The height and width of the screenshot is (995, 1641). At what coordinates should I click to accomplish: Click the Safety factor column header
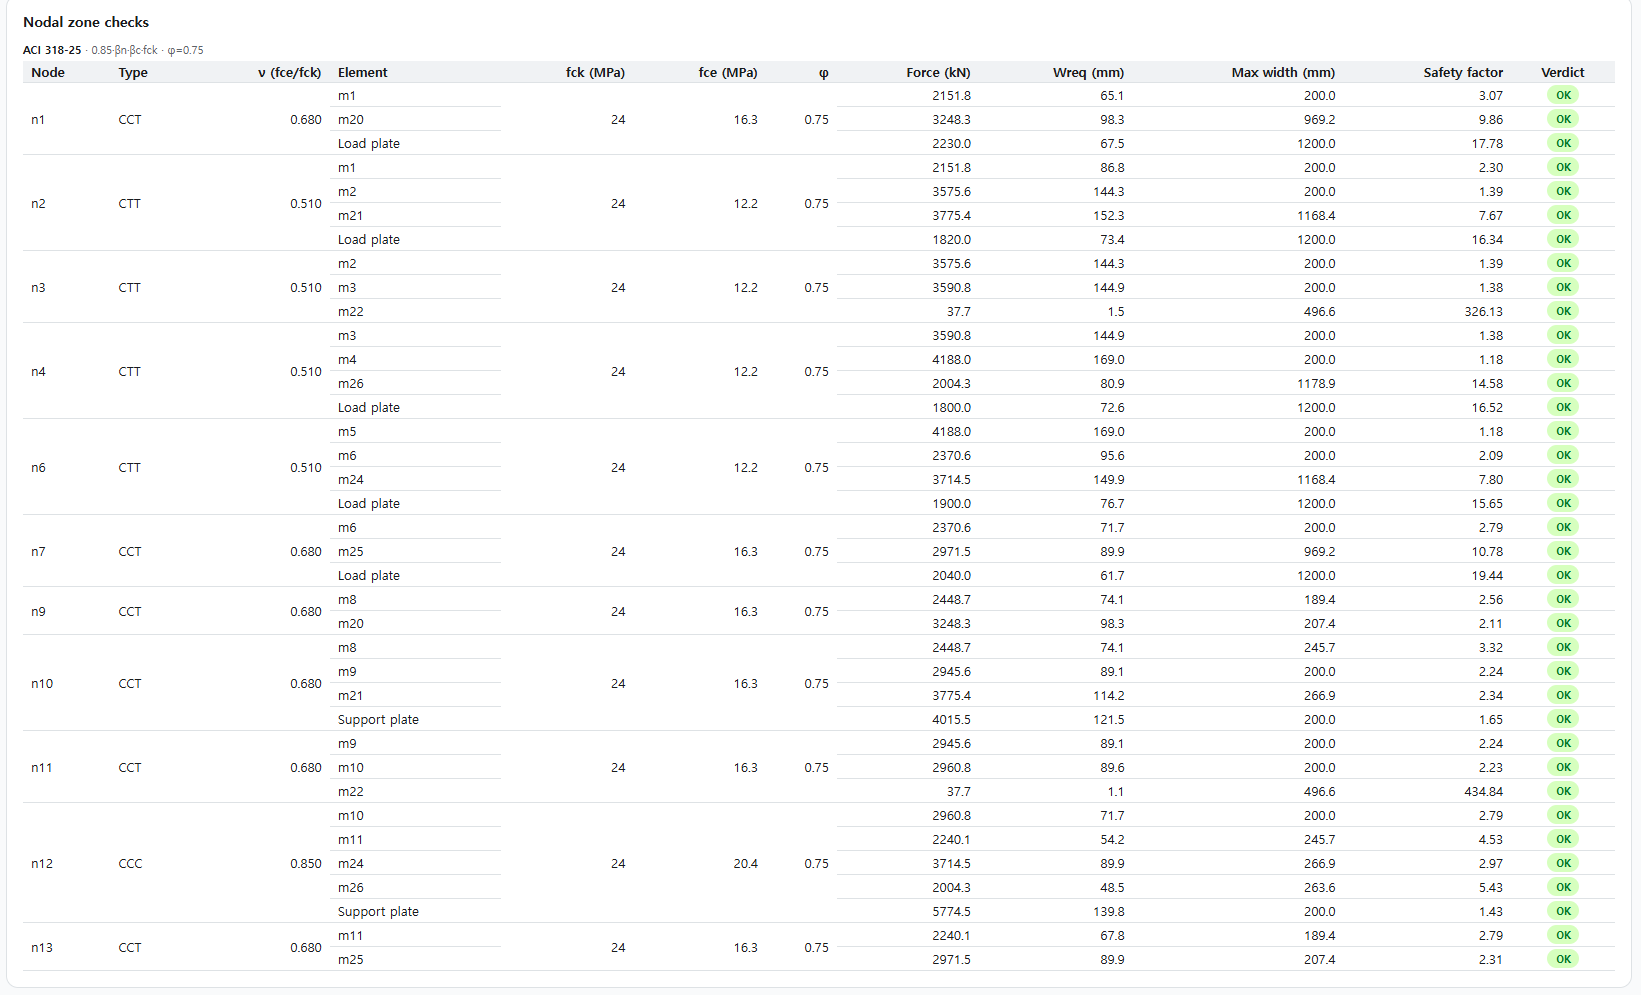pyautogui.click(x=1463, y=72)
